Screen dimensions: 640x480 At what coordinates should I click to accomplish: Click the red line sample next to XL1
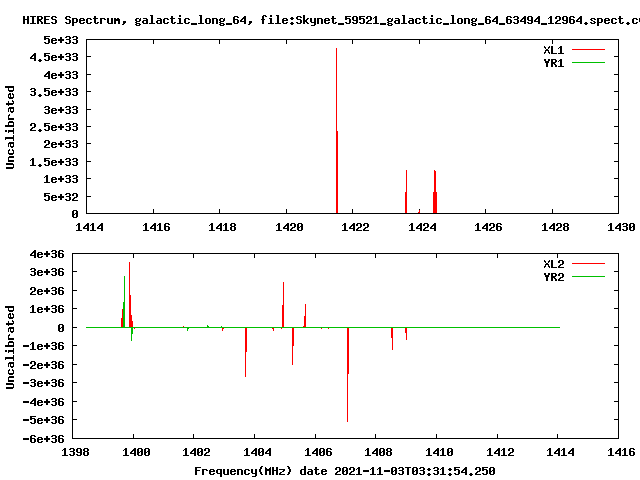coord(588,50)
